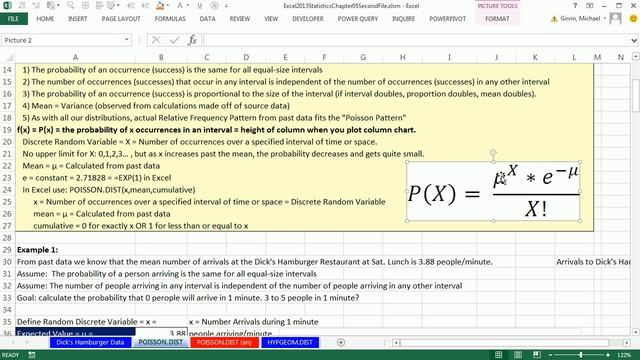Select row 29 header
640x360 pixels.
coord(7,250)
